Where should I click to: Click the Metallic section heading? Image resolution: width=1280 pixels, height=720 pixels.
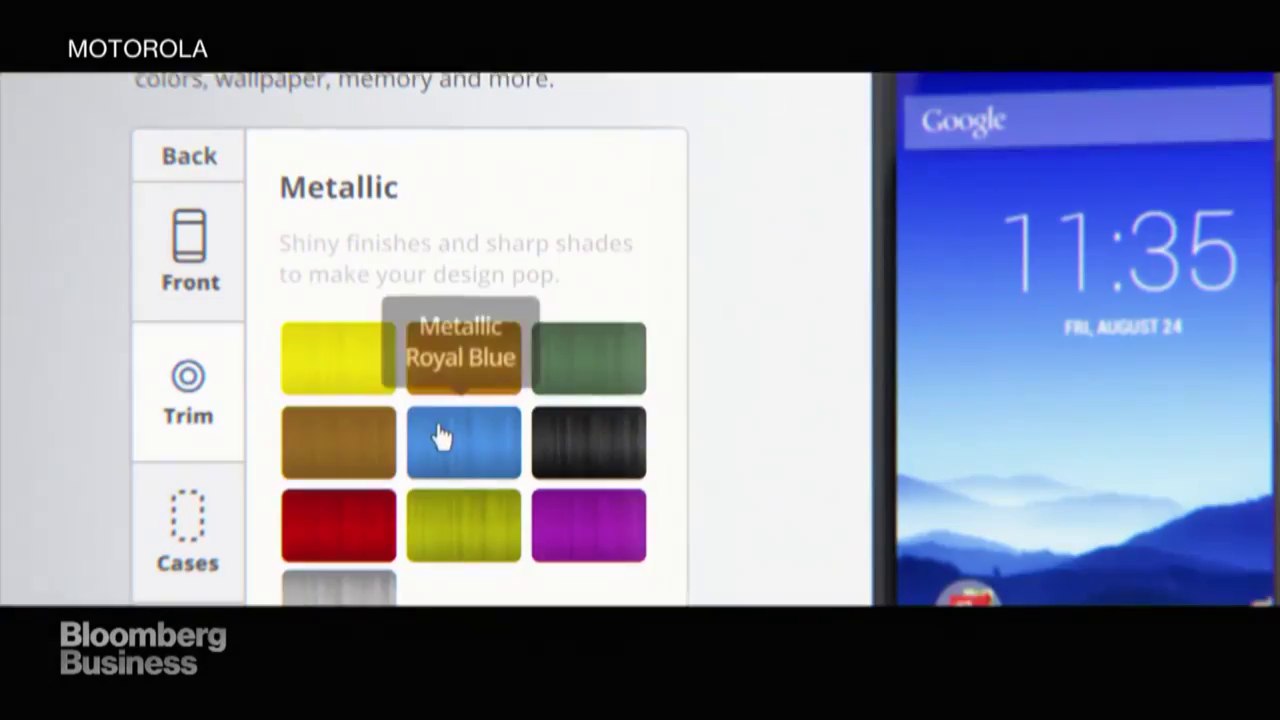point(338,188)
